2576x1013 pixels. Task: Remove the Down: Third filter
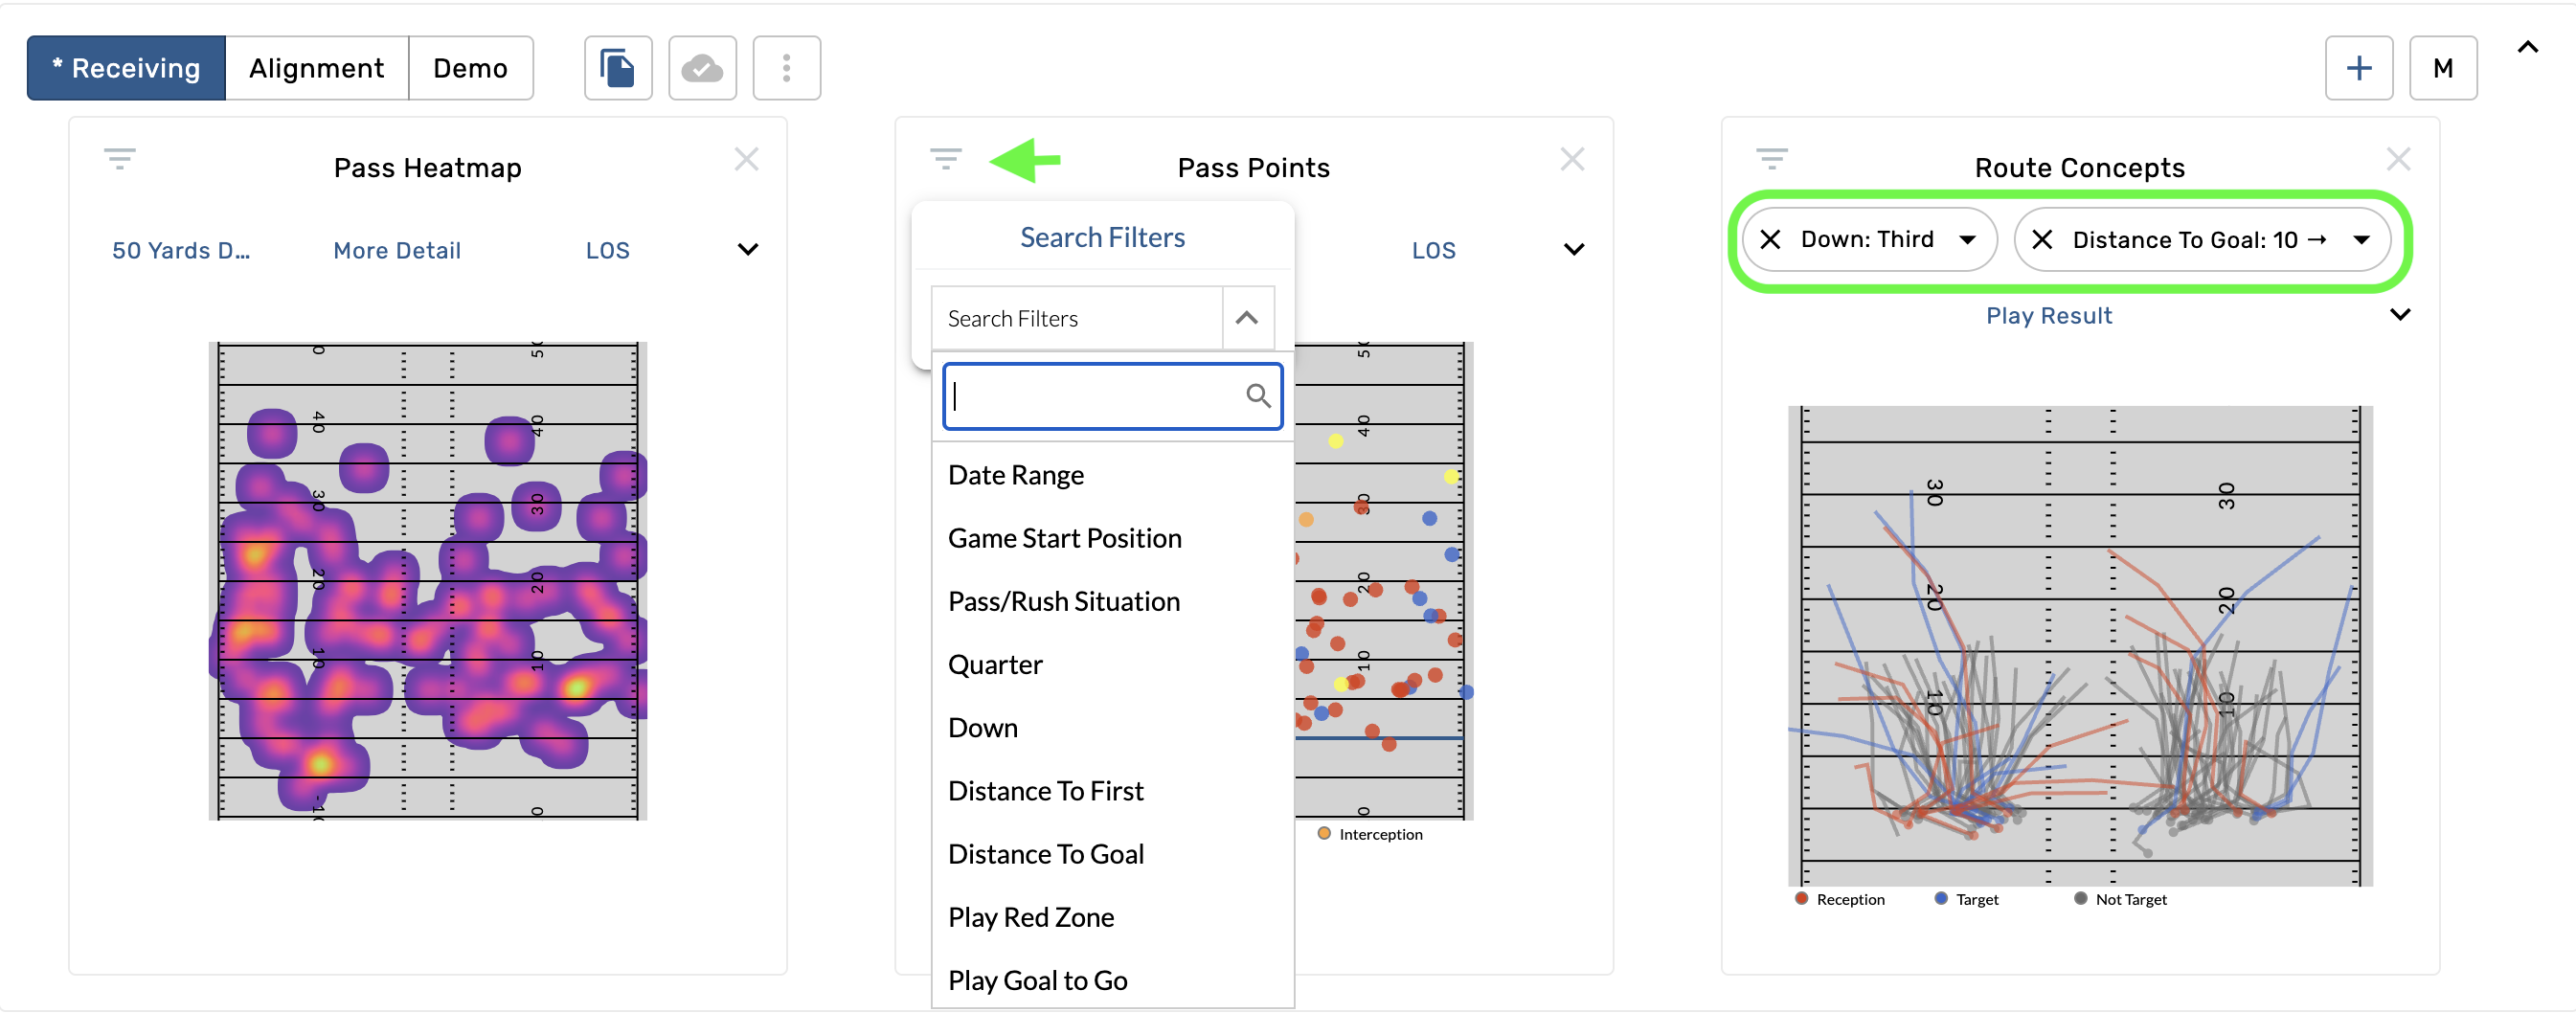(1770, 240)
